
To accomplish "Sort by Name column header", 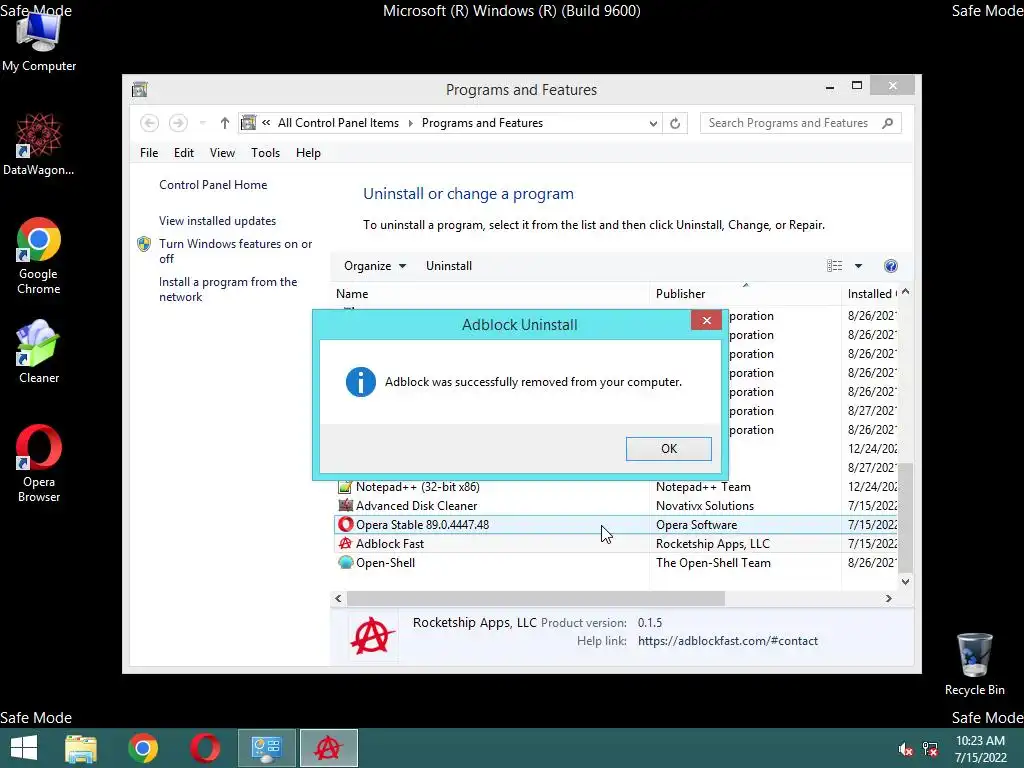I will (490, 294).
